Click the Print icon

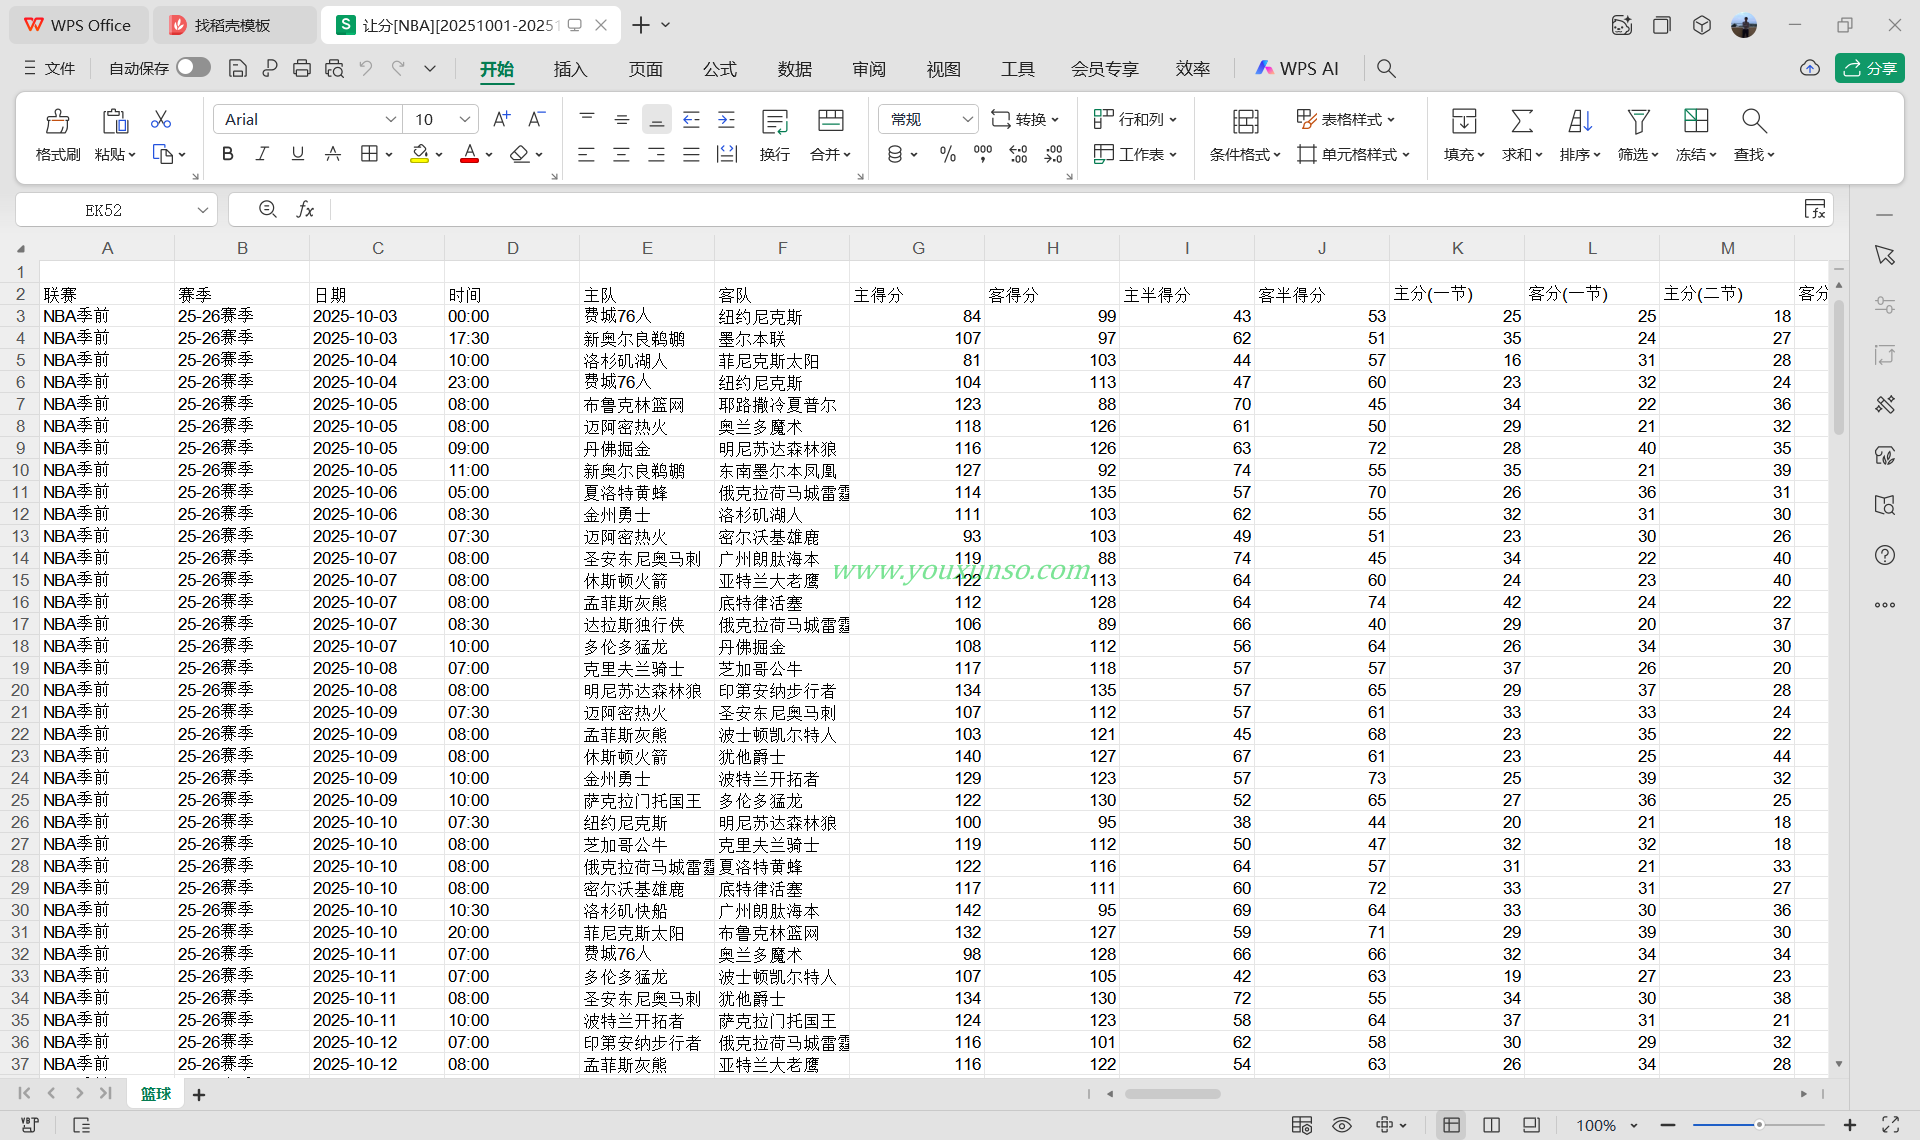point(302,68)
